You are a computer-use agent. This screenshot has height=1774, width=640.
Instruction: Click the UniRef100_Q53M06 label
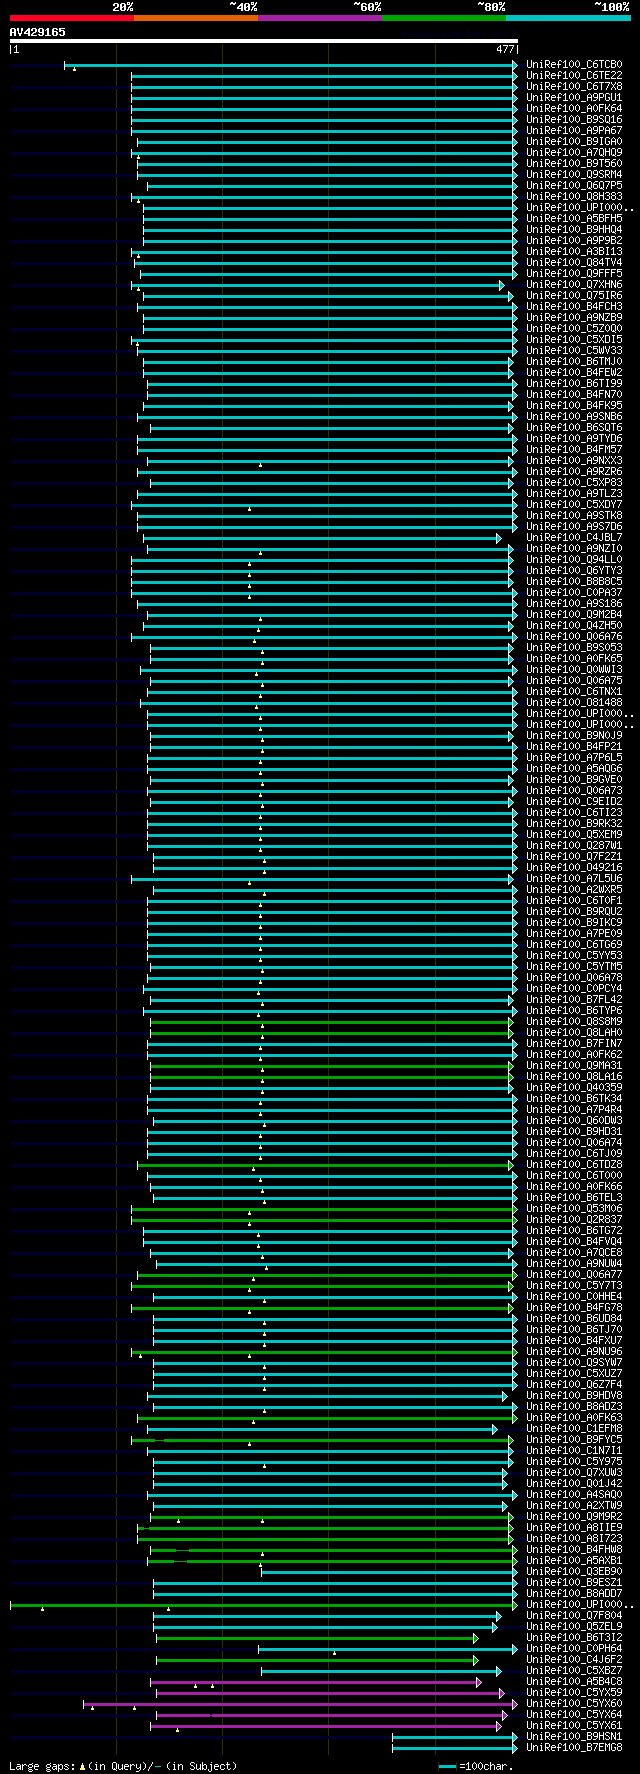coord(574,1209)
